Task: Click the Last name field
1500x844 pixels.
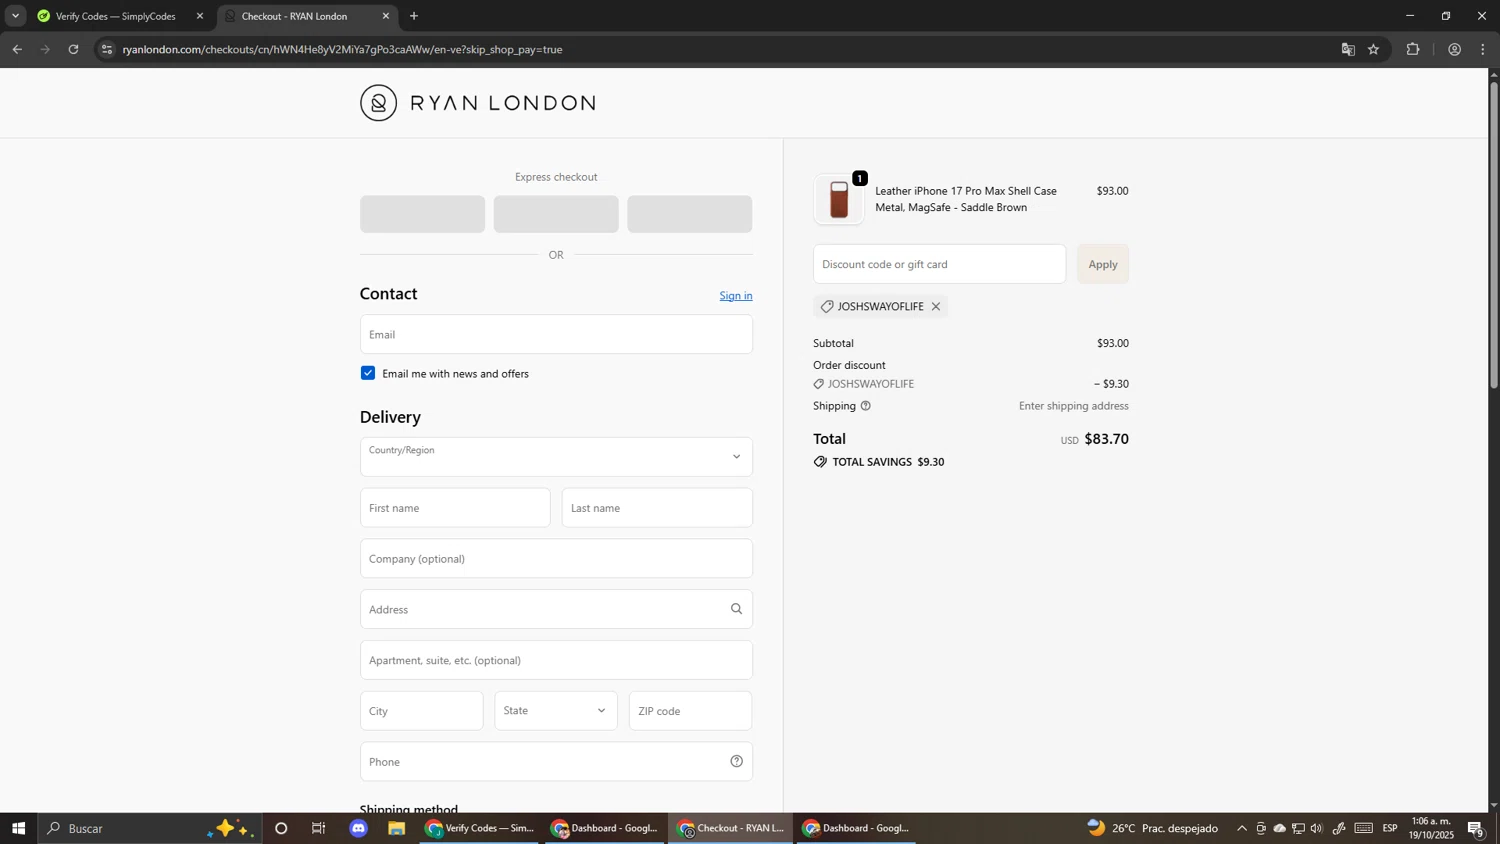Action: (x=657, y=508)
